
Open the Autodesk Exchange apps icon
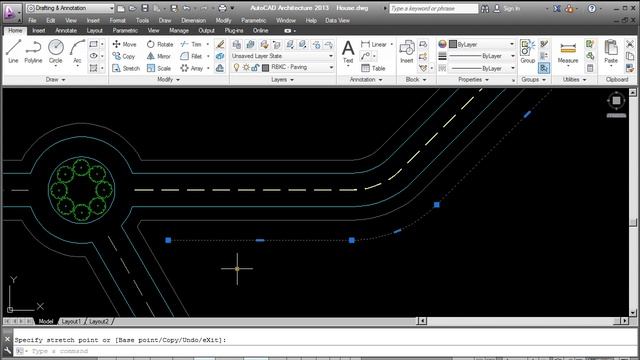[x=557, y=8]
